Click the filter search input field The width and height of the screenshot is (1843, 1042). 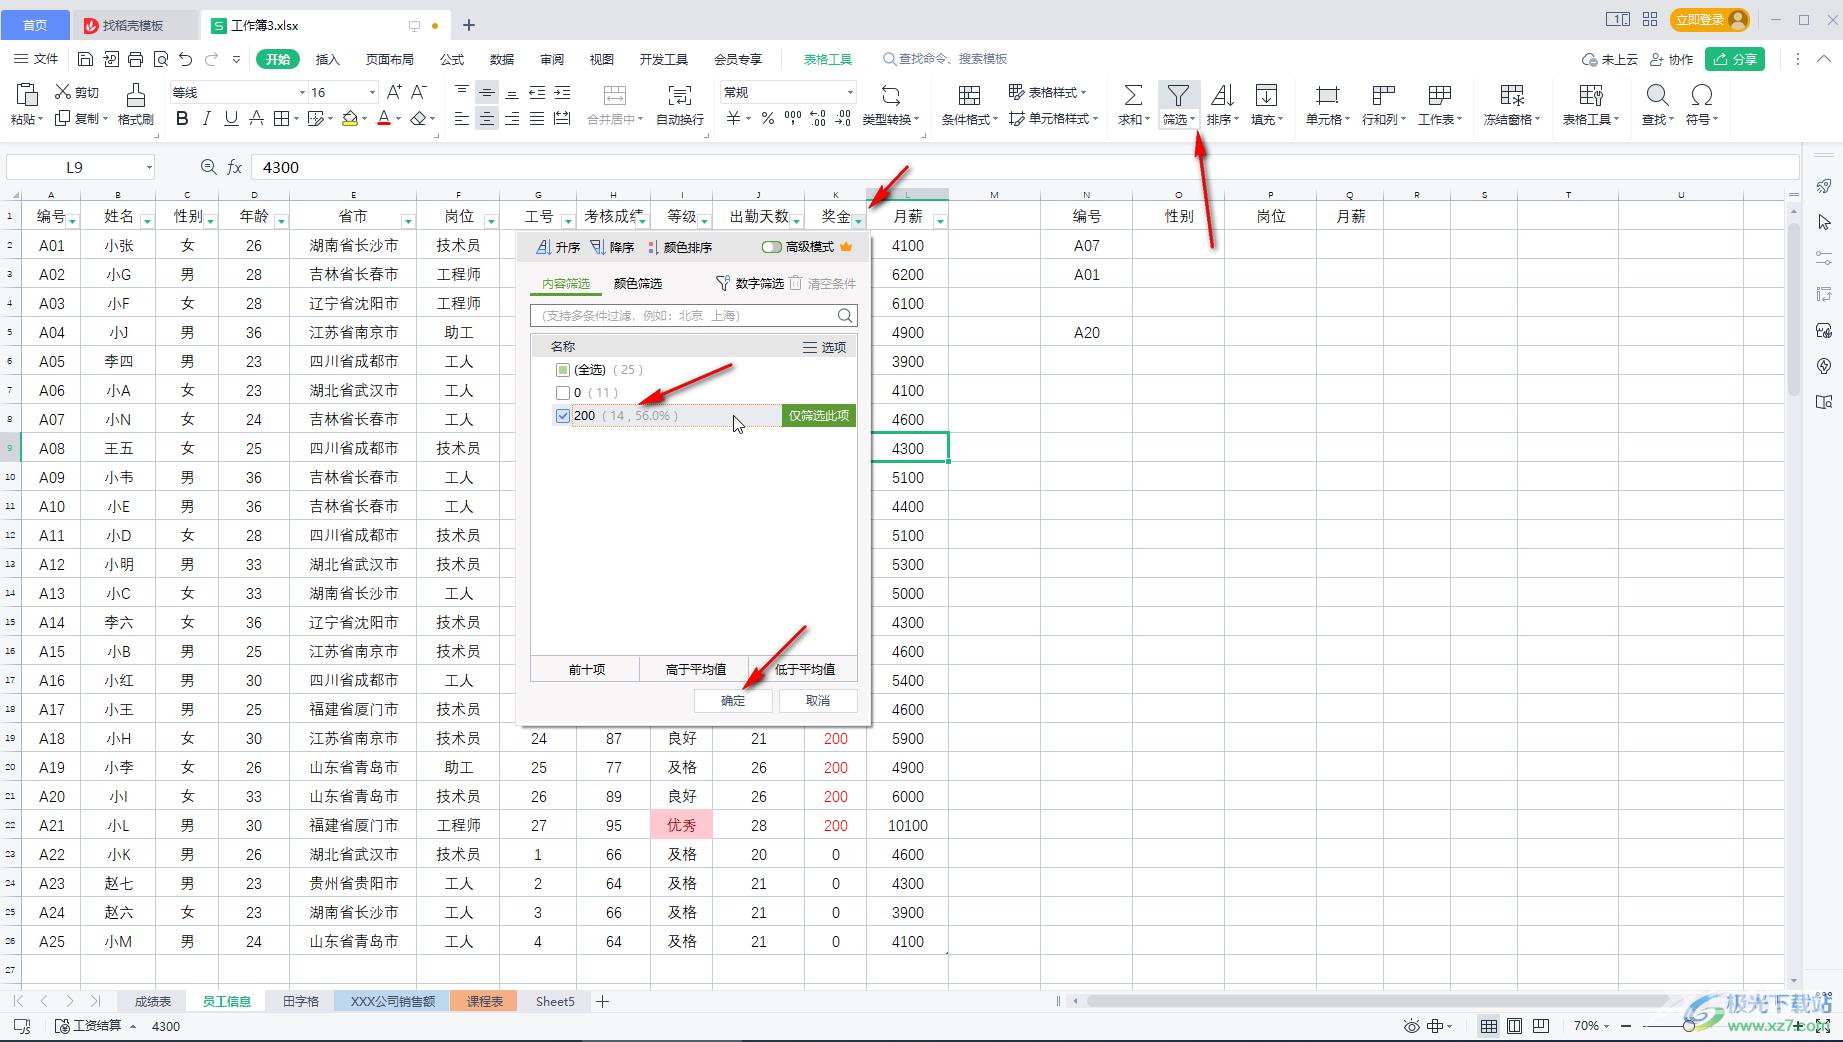tap(694, 316)
